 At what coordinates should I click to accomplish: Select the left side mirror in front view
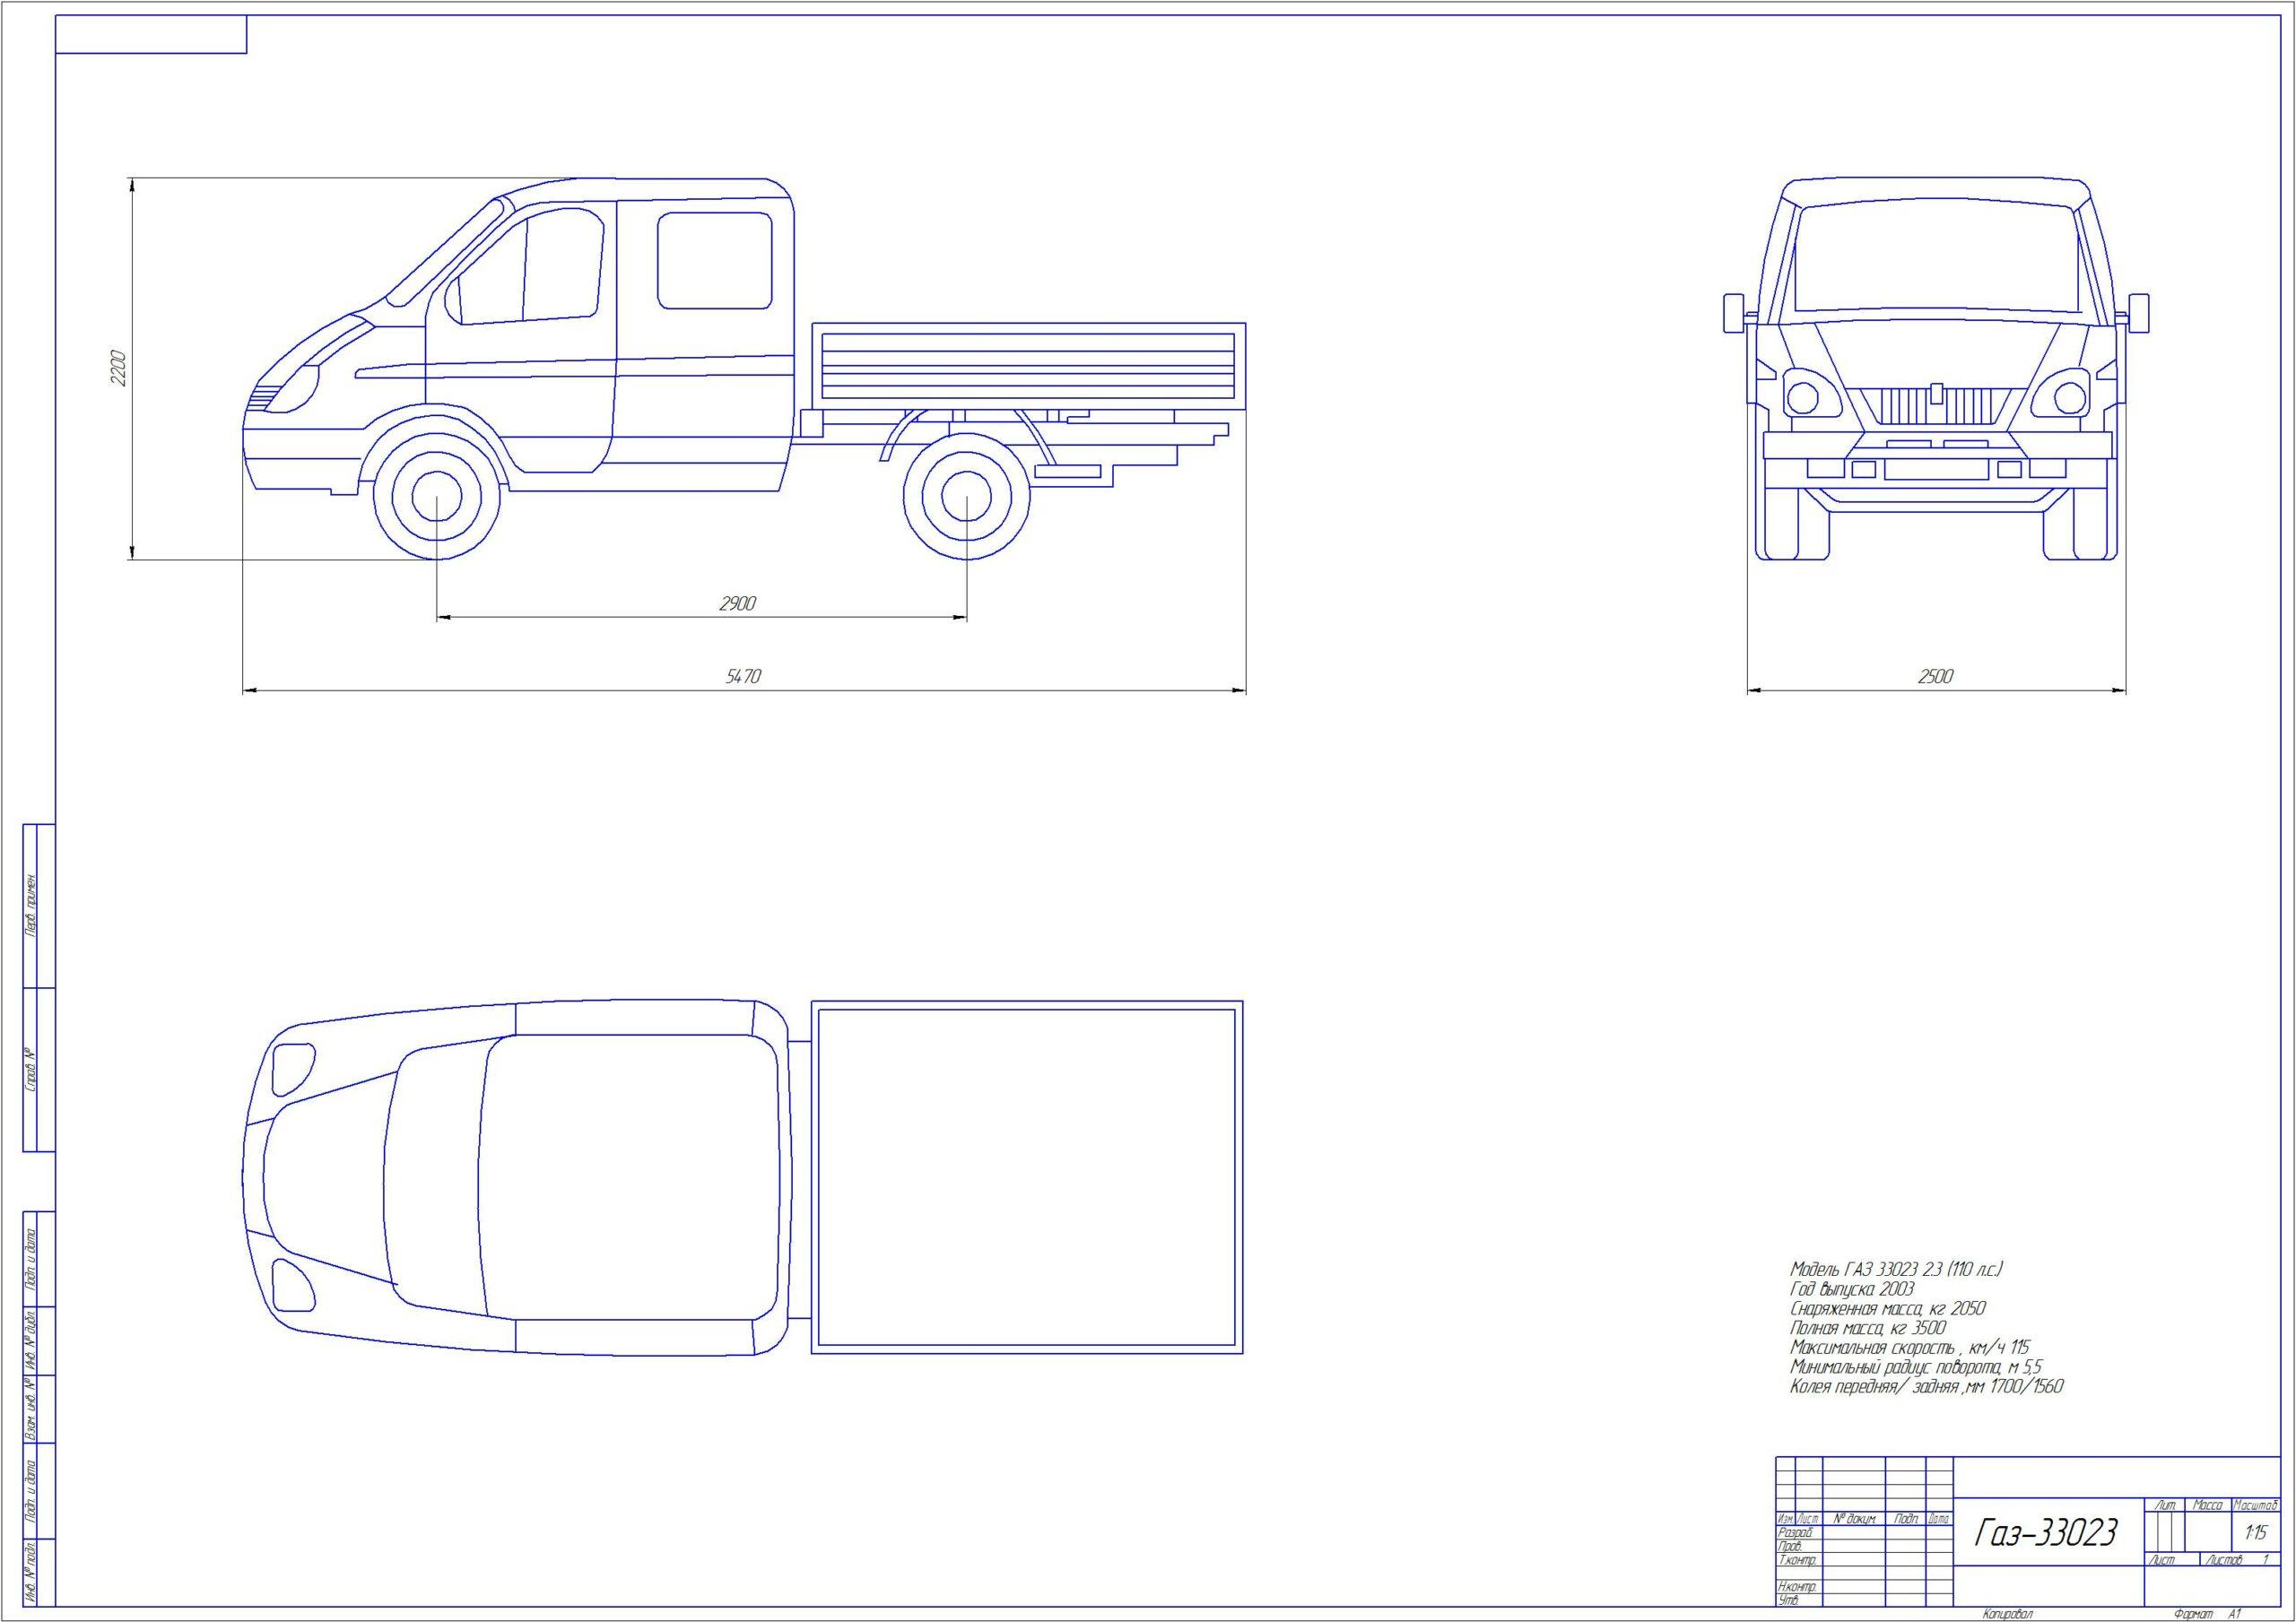tap(1733, 313)
